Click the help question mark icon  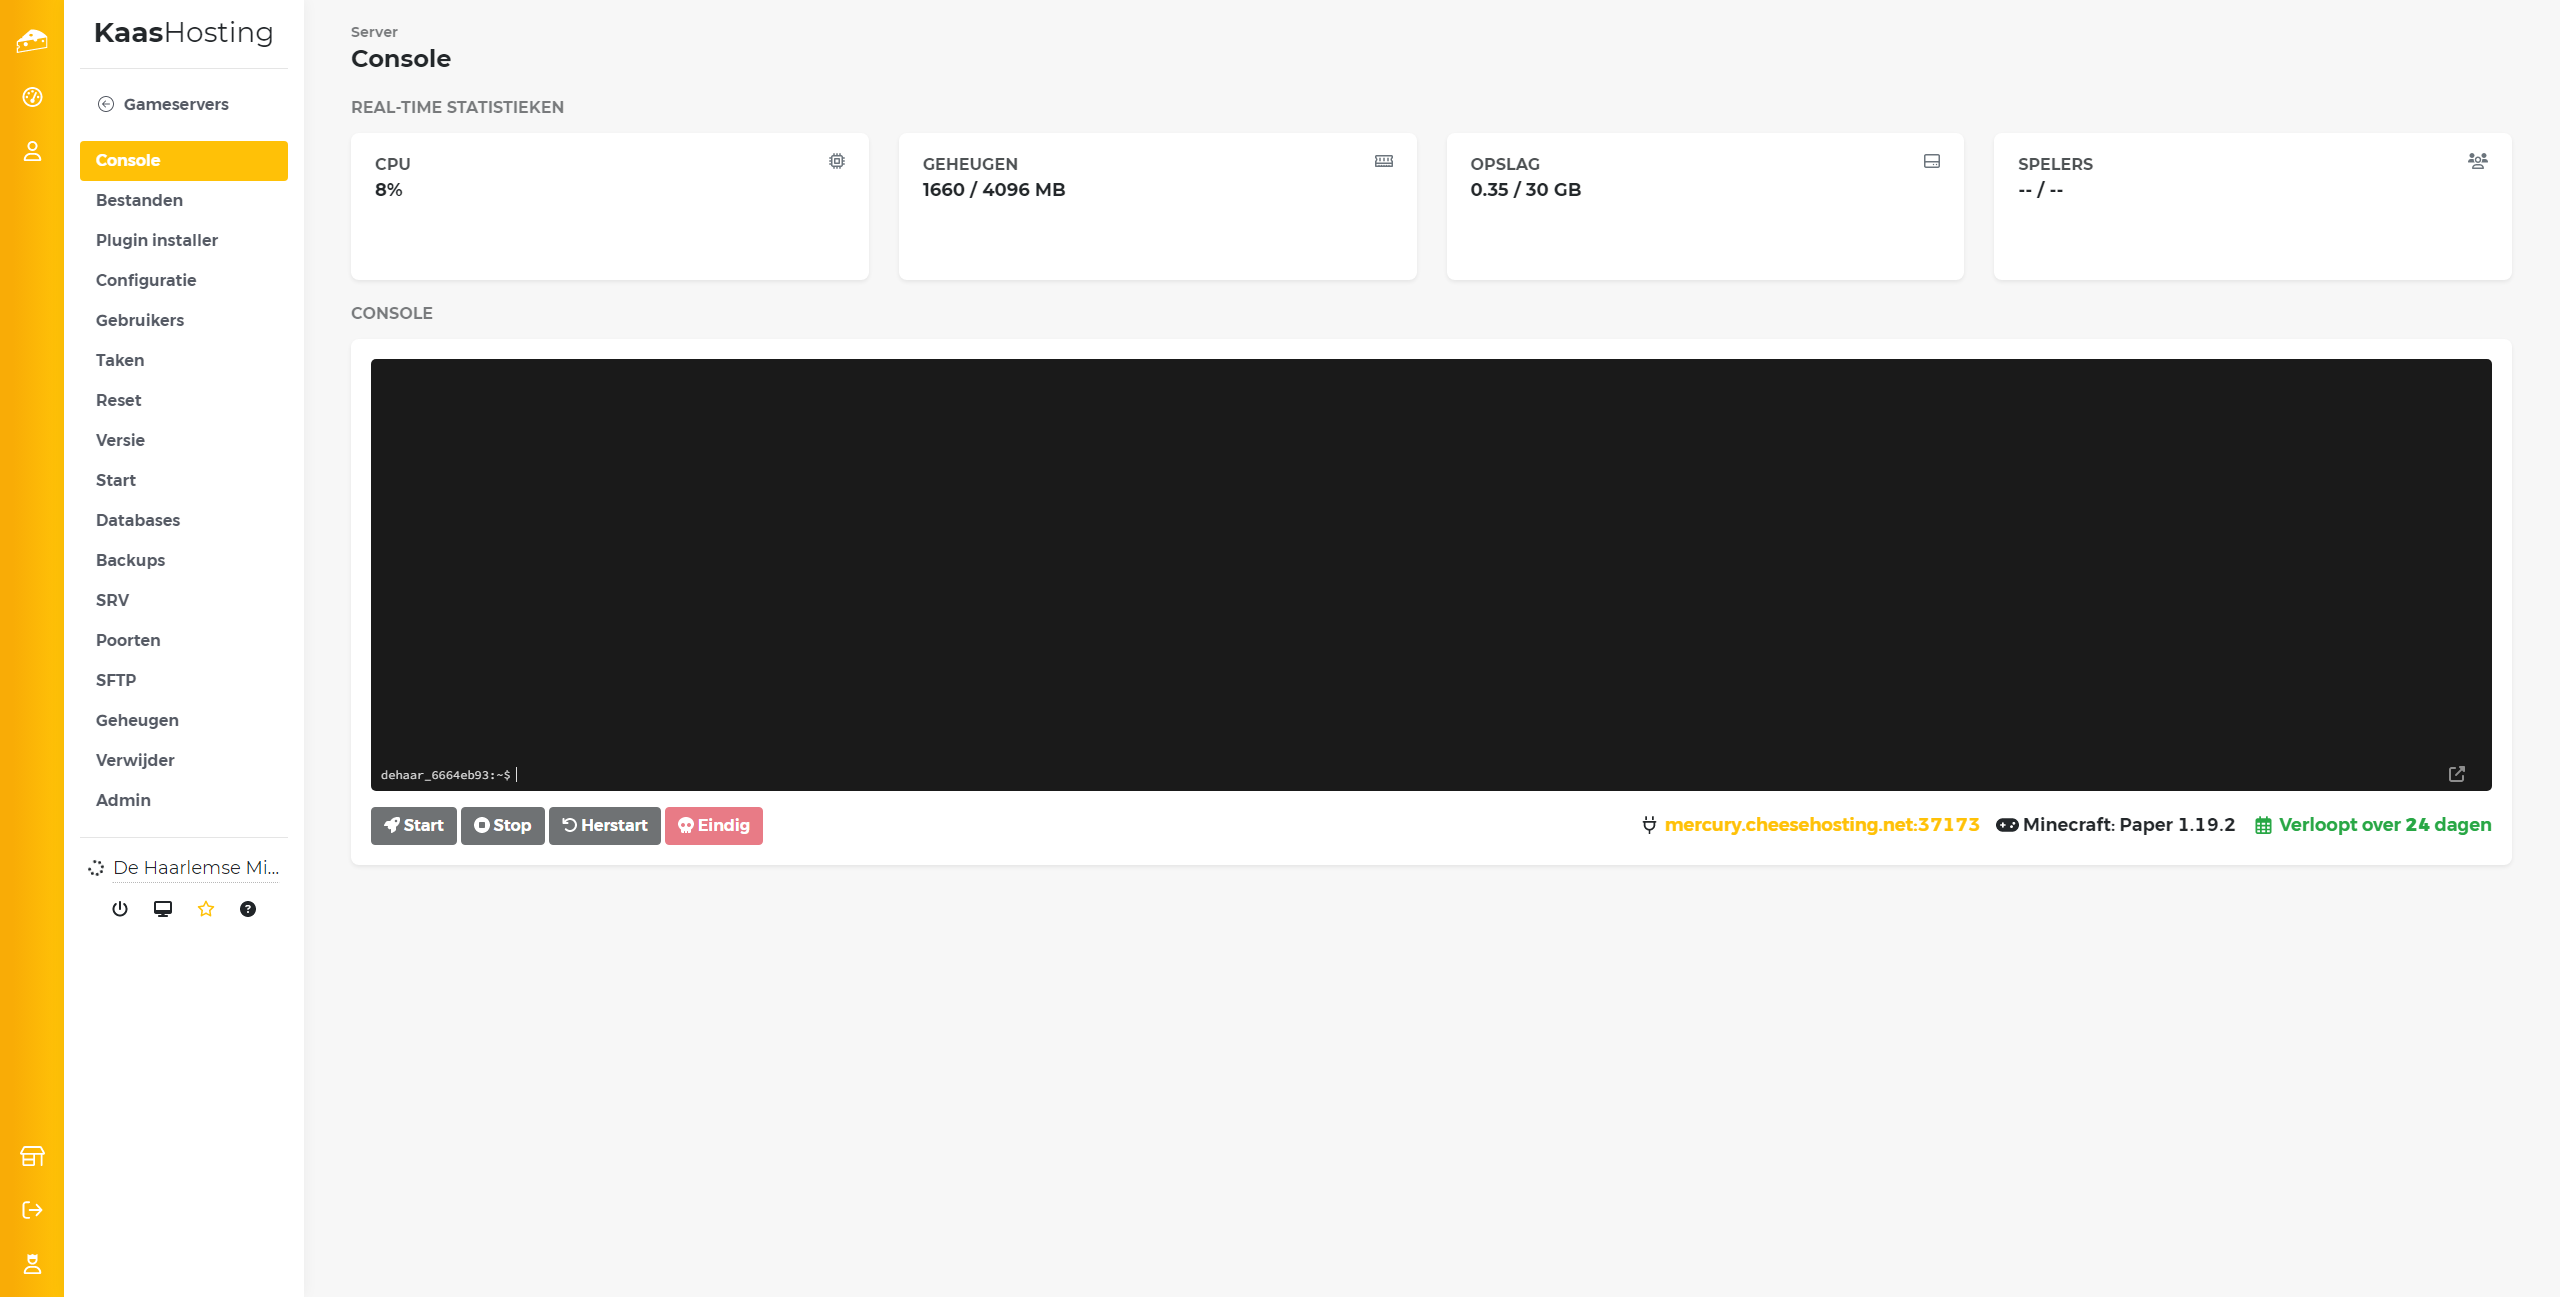[x=248, y=909]
